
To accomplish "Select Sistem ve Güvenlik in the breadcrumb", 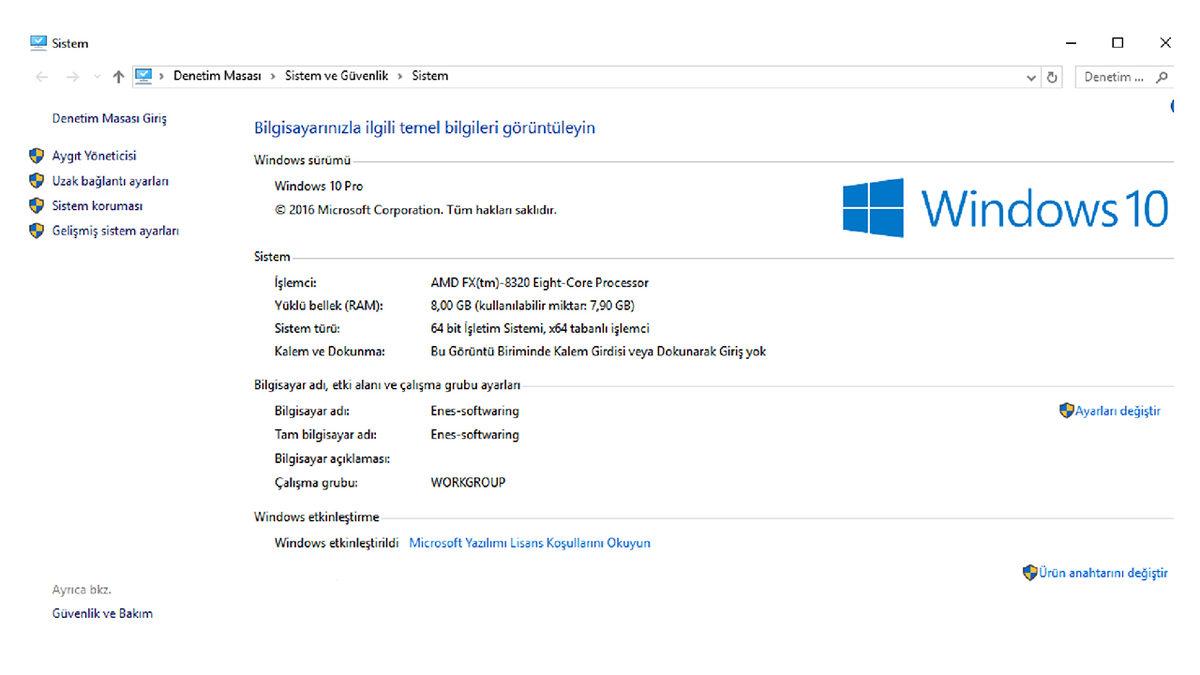I will point(337,75).
